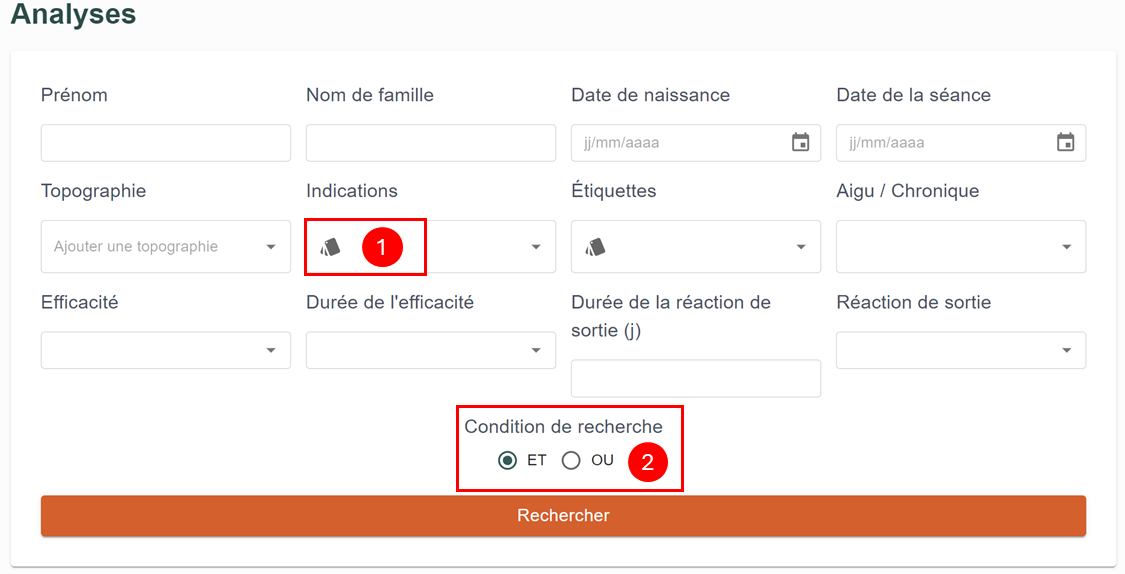Click the Rechercher button
The height and width of the screenshot is (574, 1125).
563,515
